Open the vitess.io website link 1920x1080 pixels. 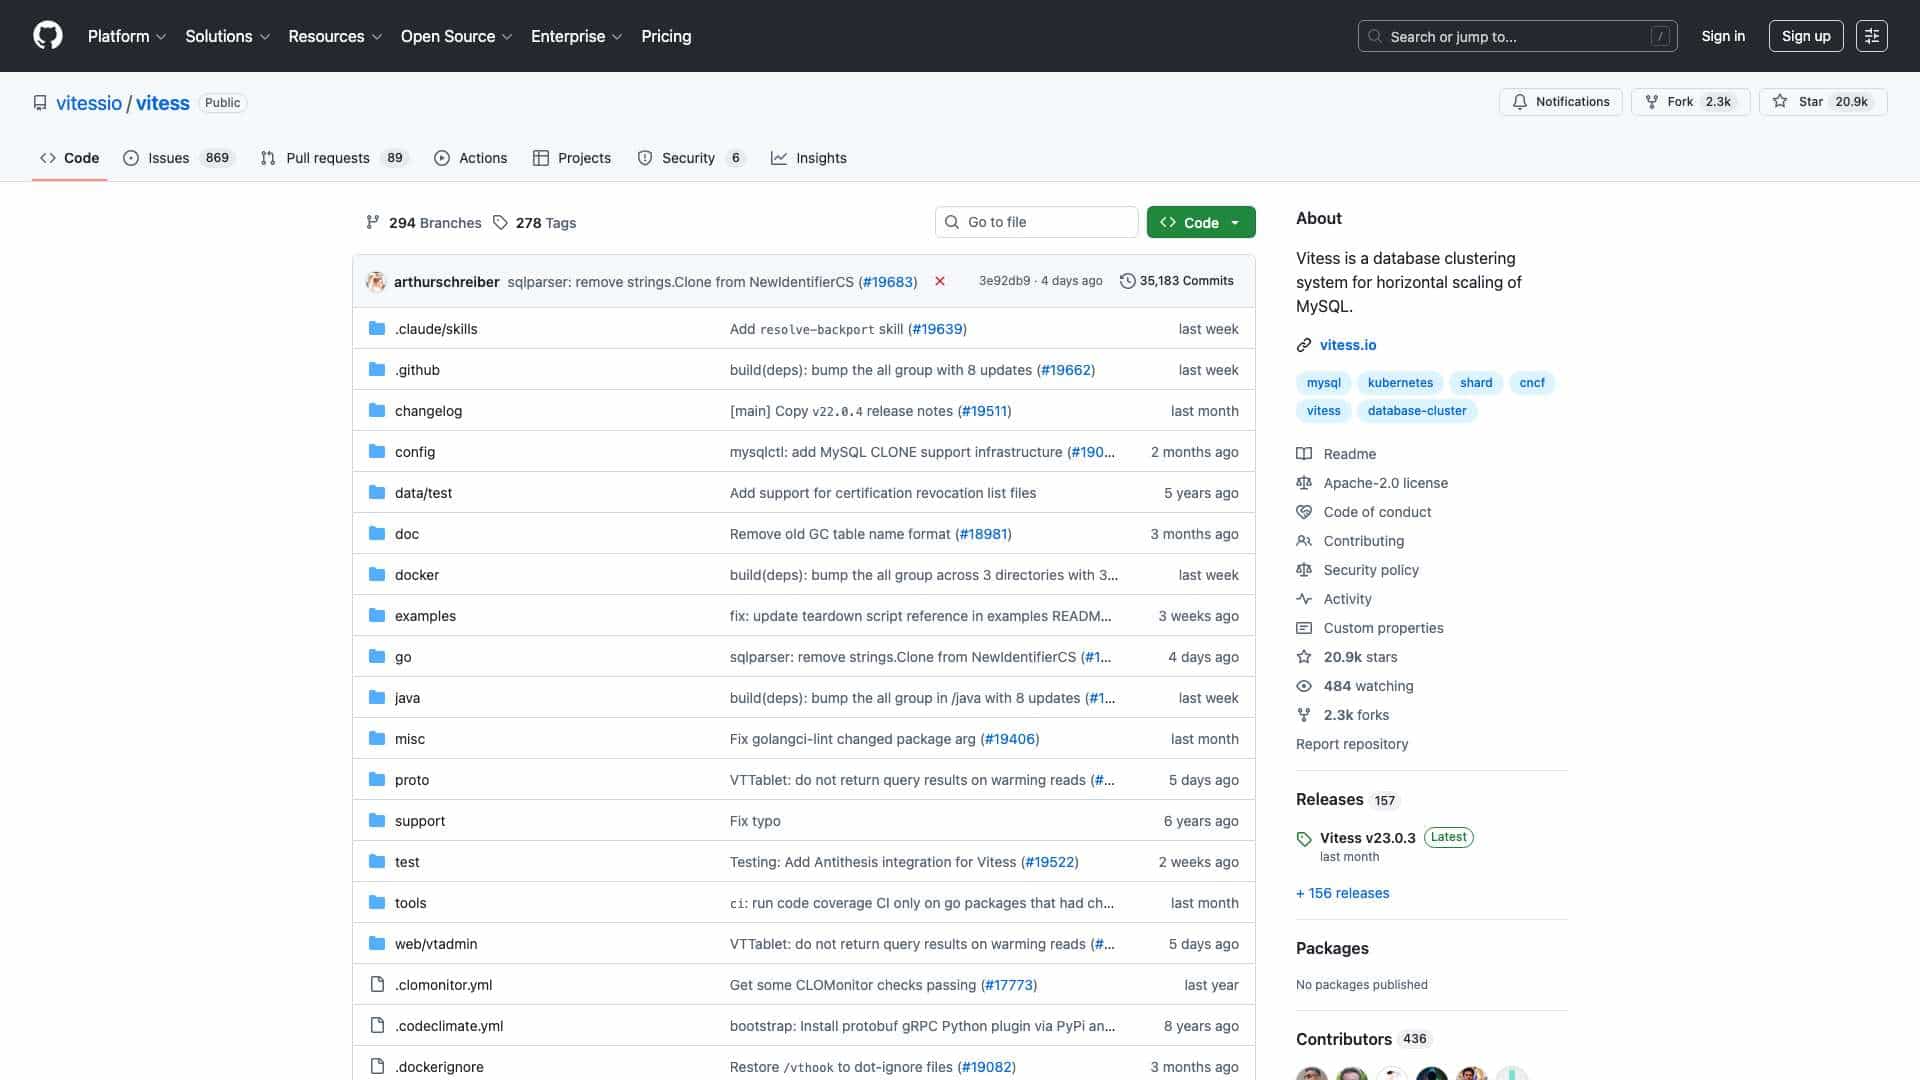point(1347,345)
